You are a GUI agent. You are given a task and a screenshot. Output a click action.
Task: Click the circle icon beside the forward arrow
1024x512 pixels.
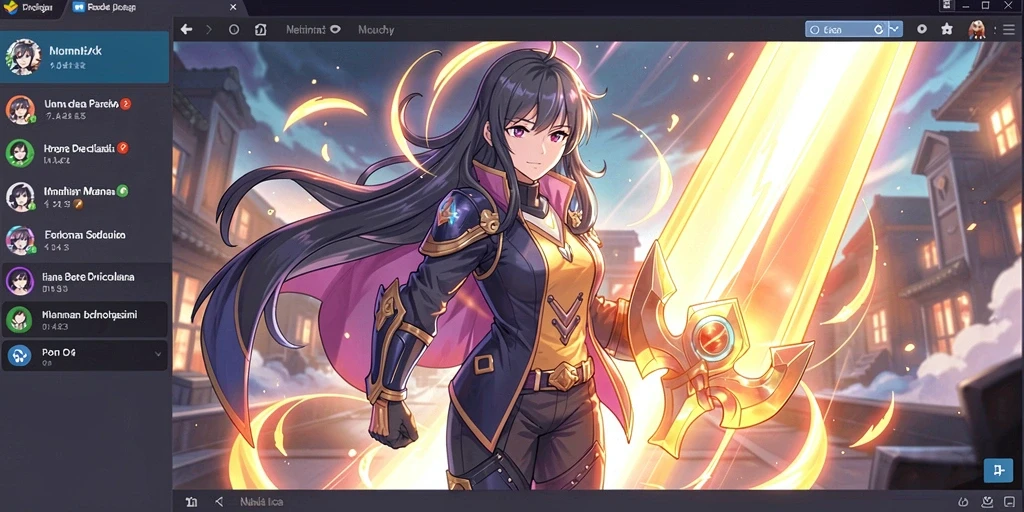tap(234, 29)
